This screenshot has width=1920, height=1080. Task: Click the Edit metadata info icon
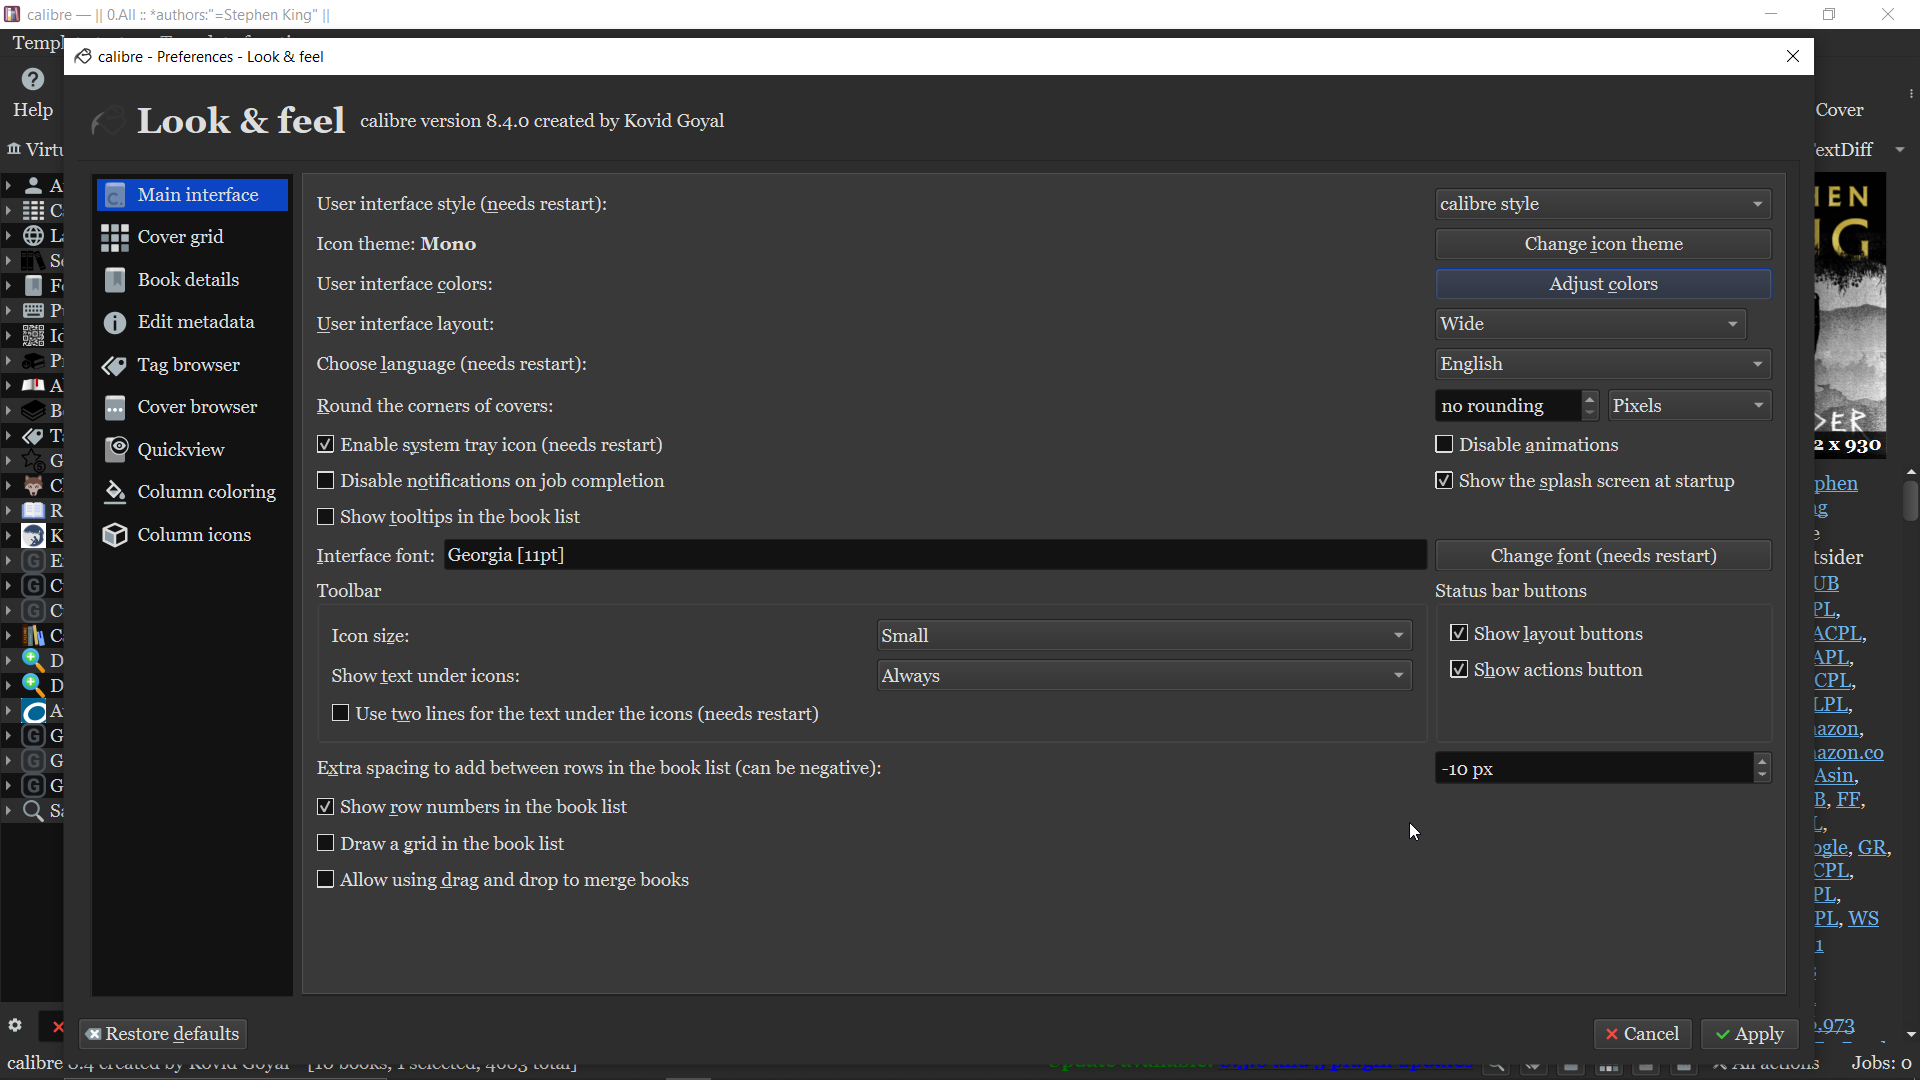click(115, 323)
